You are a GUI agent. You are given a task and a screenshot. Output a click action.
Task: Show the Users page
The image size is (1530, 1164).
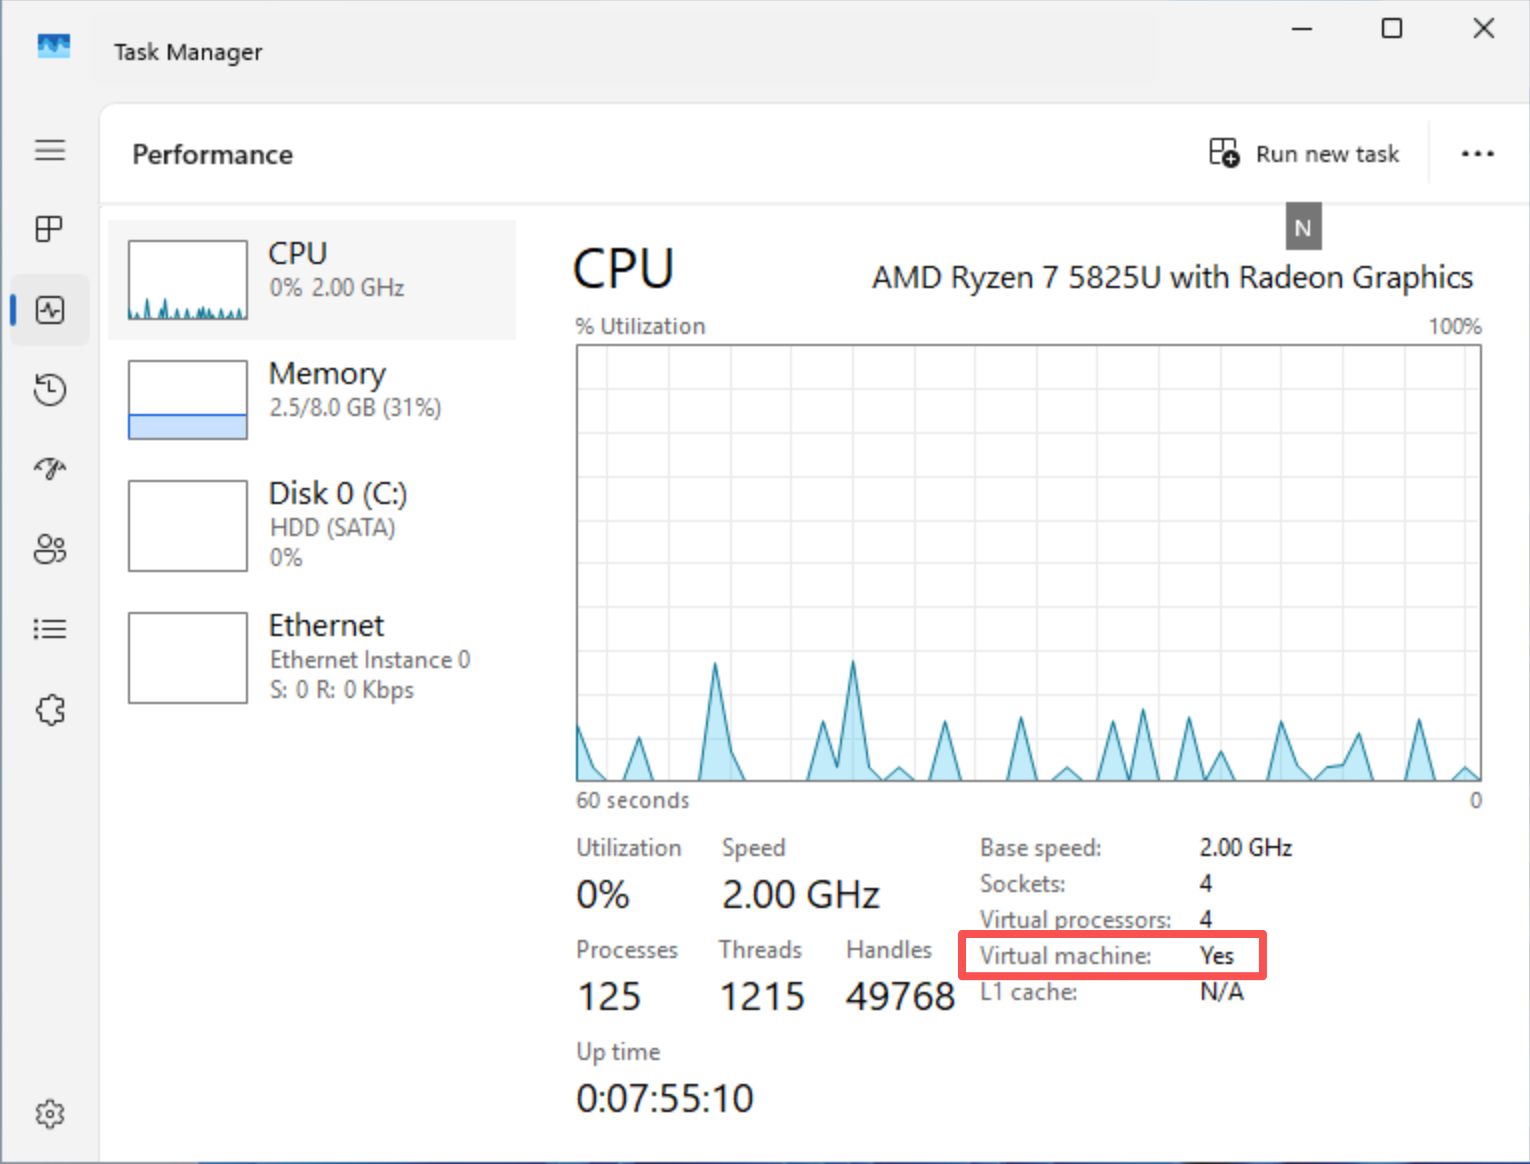pos(49,549)
